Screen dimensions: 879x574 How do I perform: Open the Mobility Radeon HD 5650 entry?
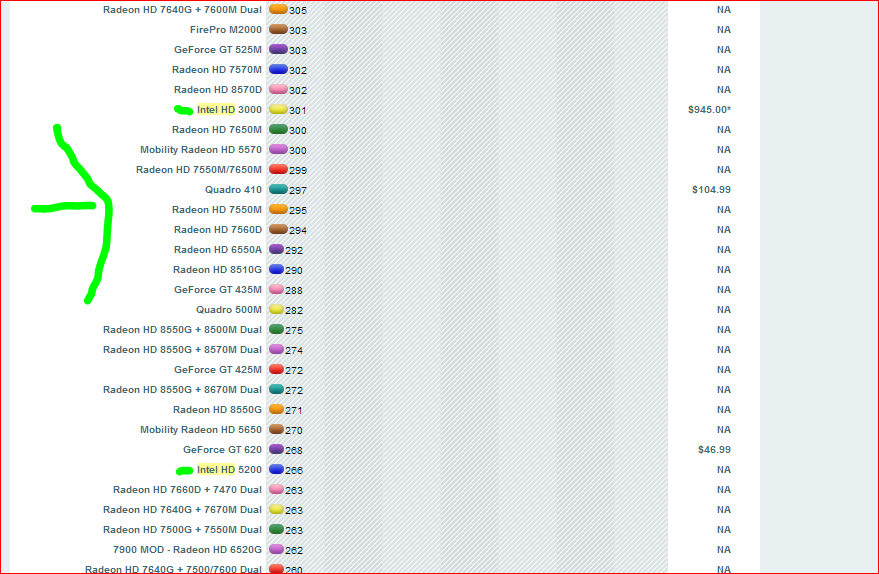pyautogui.click(x=201, y=429)
